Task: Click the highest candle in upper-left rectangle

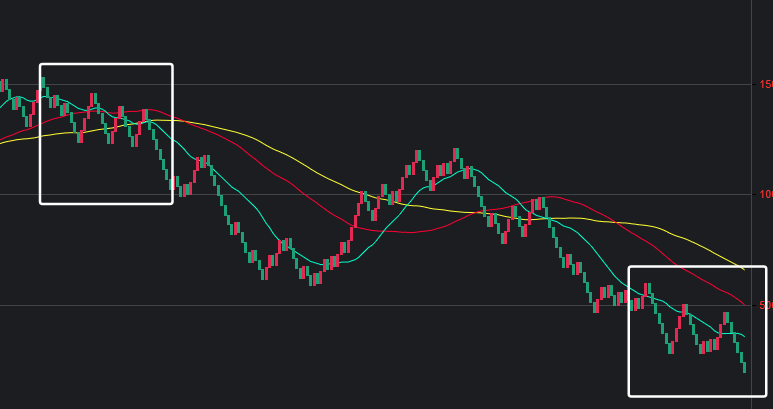Action: pos(43,84)
